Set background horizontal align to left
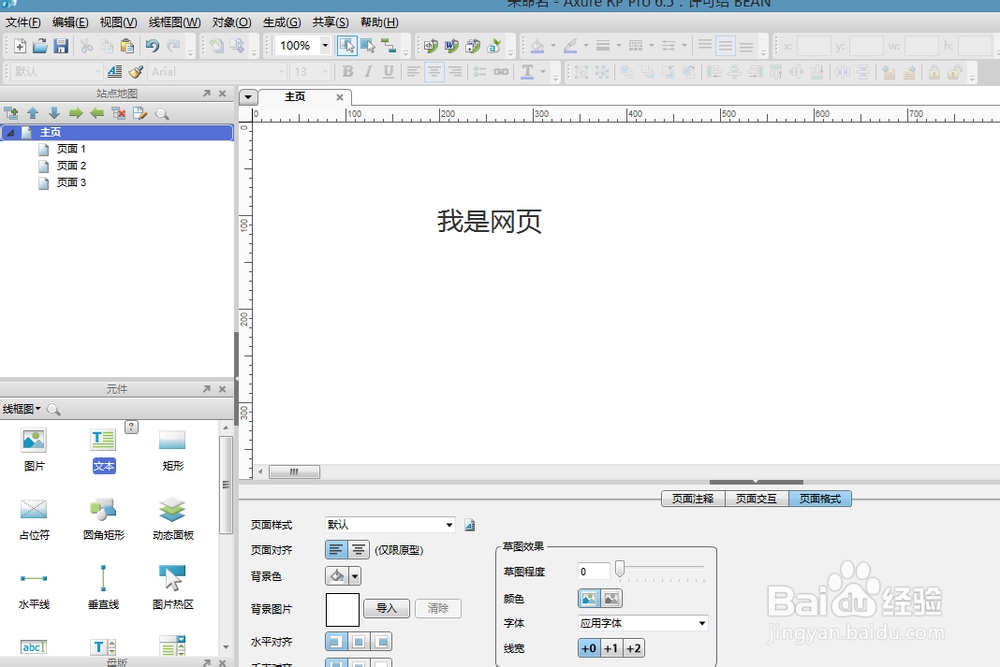The image size is (1000, 667). [x=336, y=641]
